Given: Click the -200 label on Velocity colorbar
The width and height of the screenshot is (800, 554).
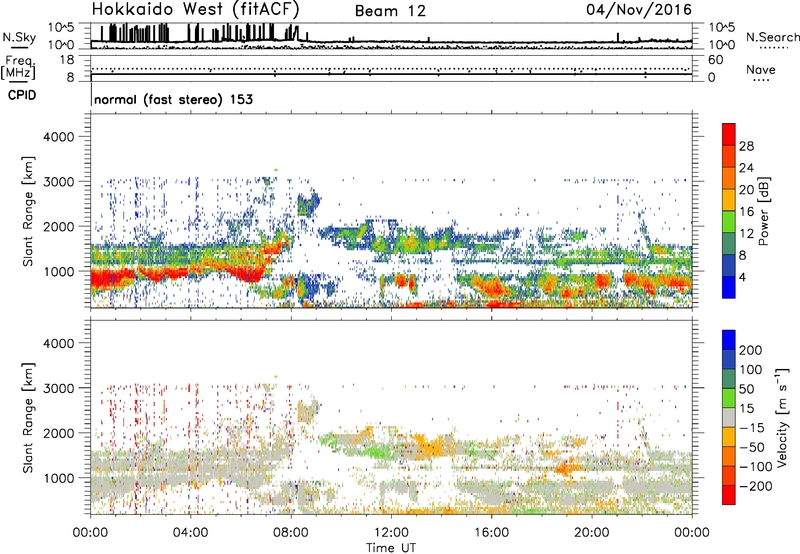Looking at the screenshot, I should (x=755, y=486).
